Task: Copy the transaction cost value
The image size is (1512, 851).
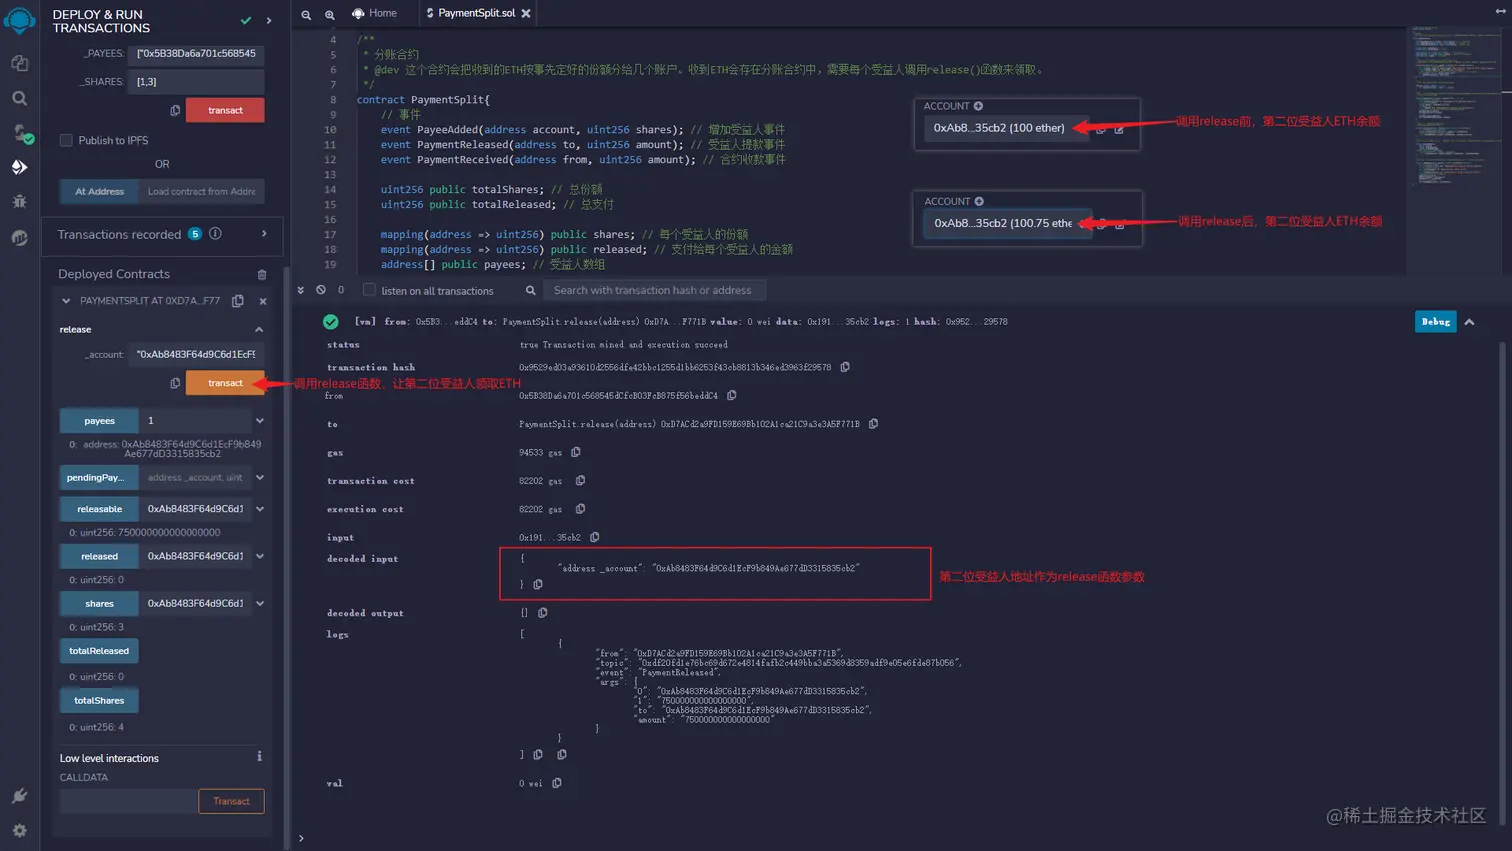Action: (580, 481)
